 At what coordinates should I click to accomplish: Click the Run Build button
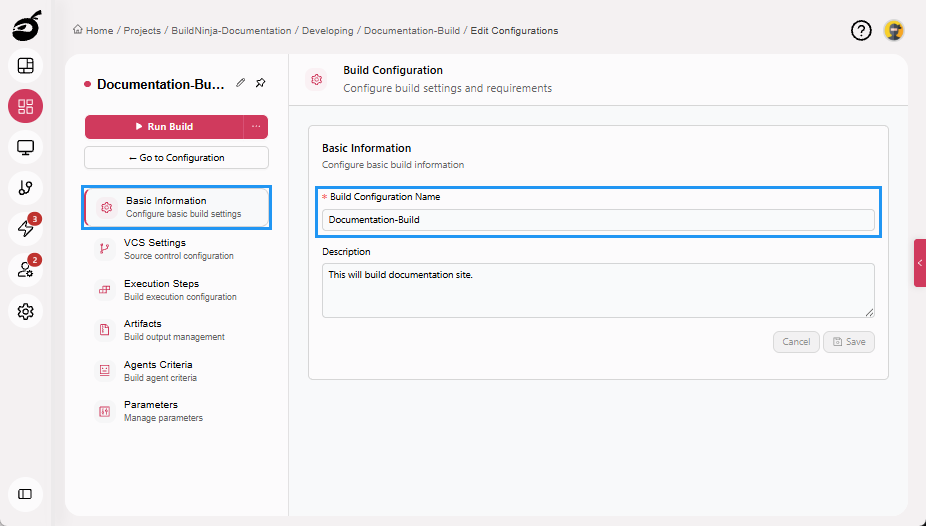pyautogui.click(x=164, y=126)
